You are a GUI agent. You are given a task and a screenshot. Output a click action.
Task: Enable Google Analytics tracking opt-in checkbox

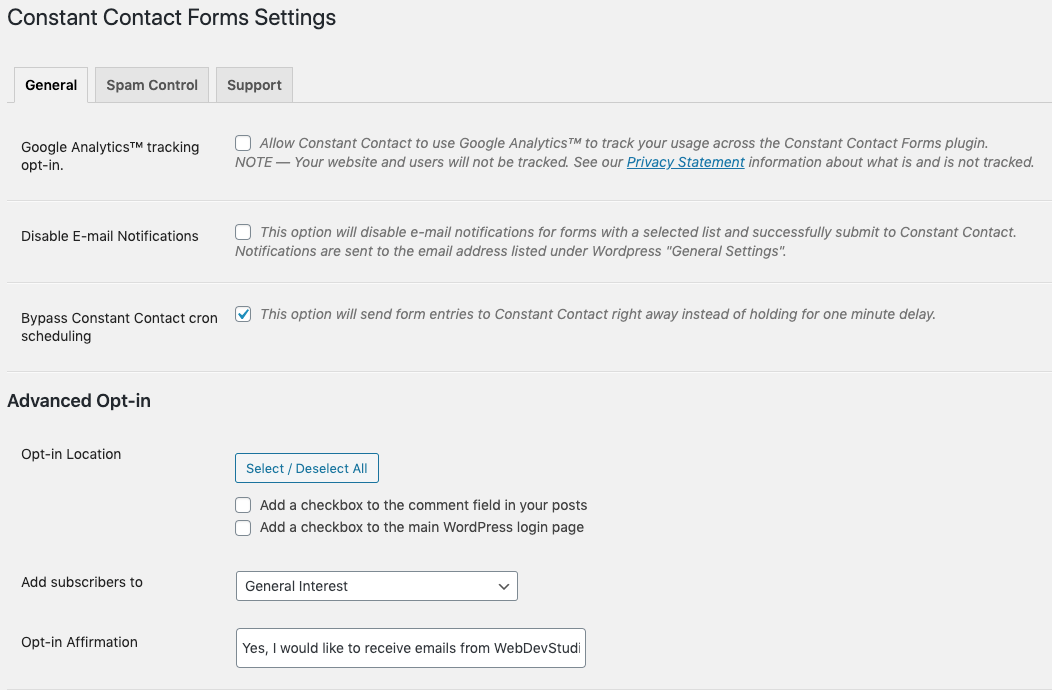point(243,143)
